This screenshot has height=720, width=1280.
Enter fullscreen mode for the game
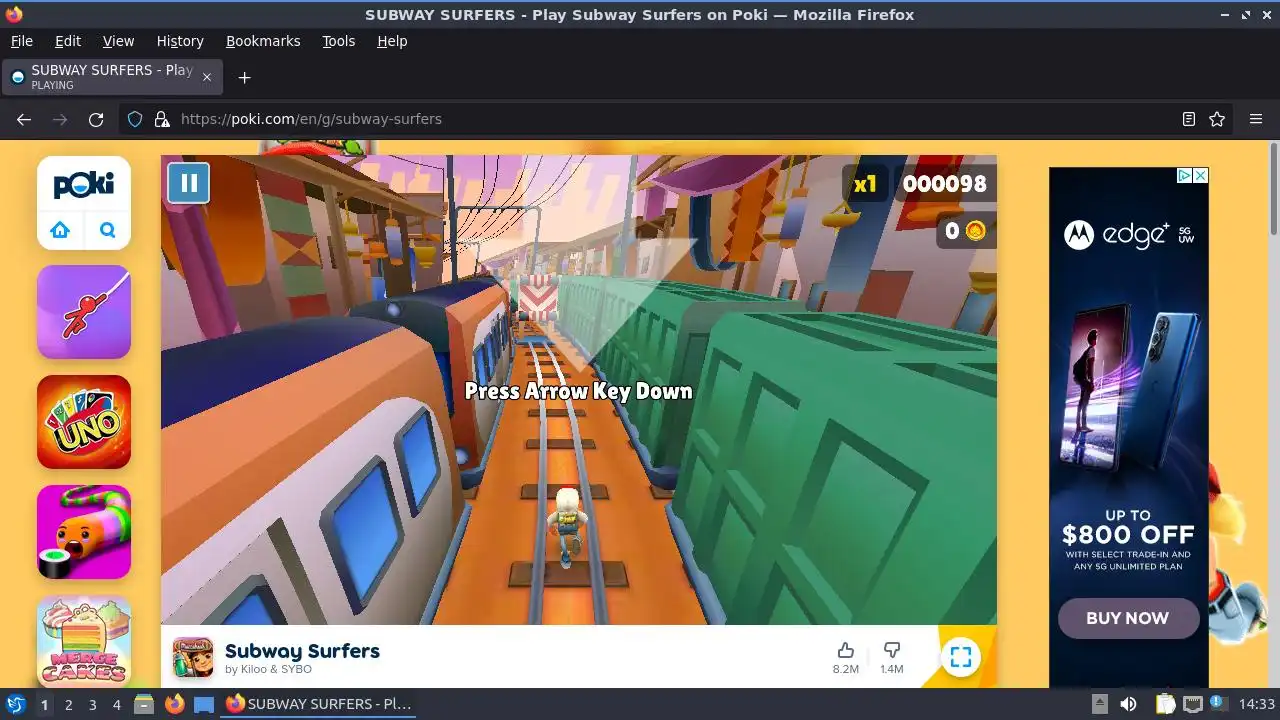[961, 657]
